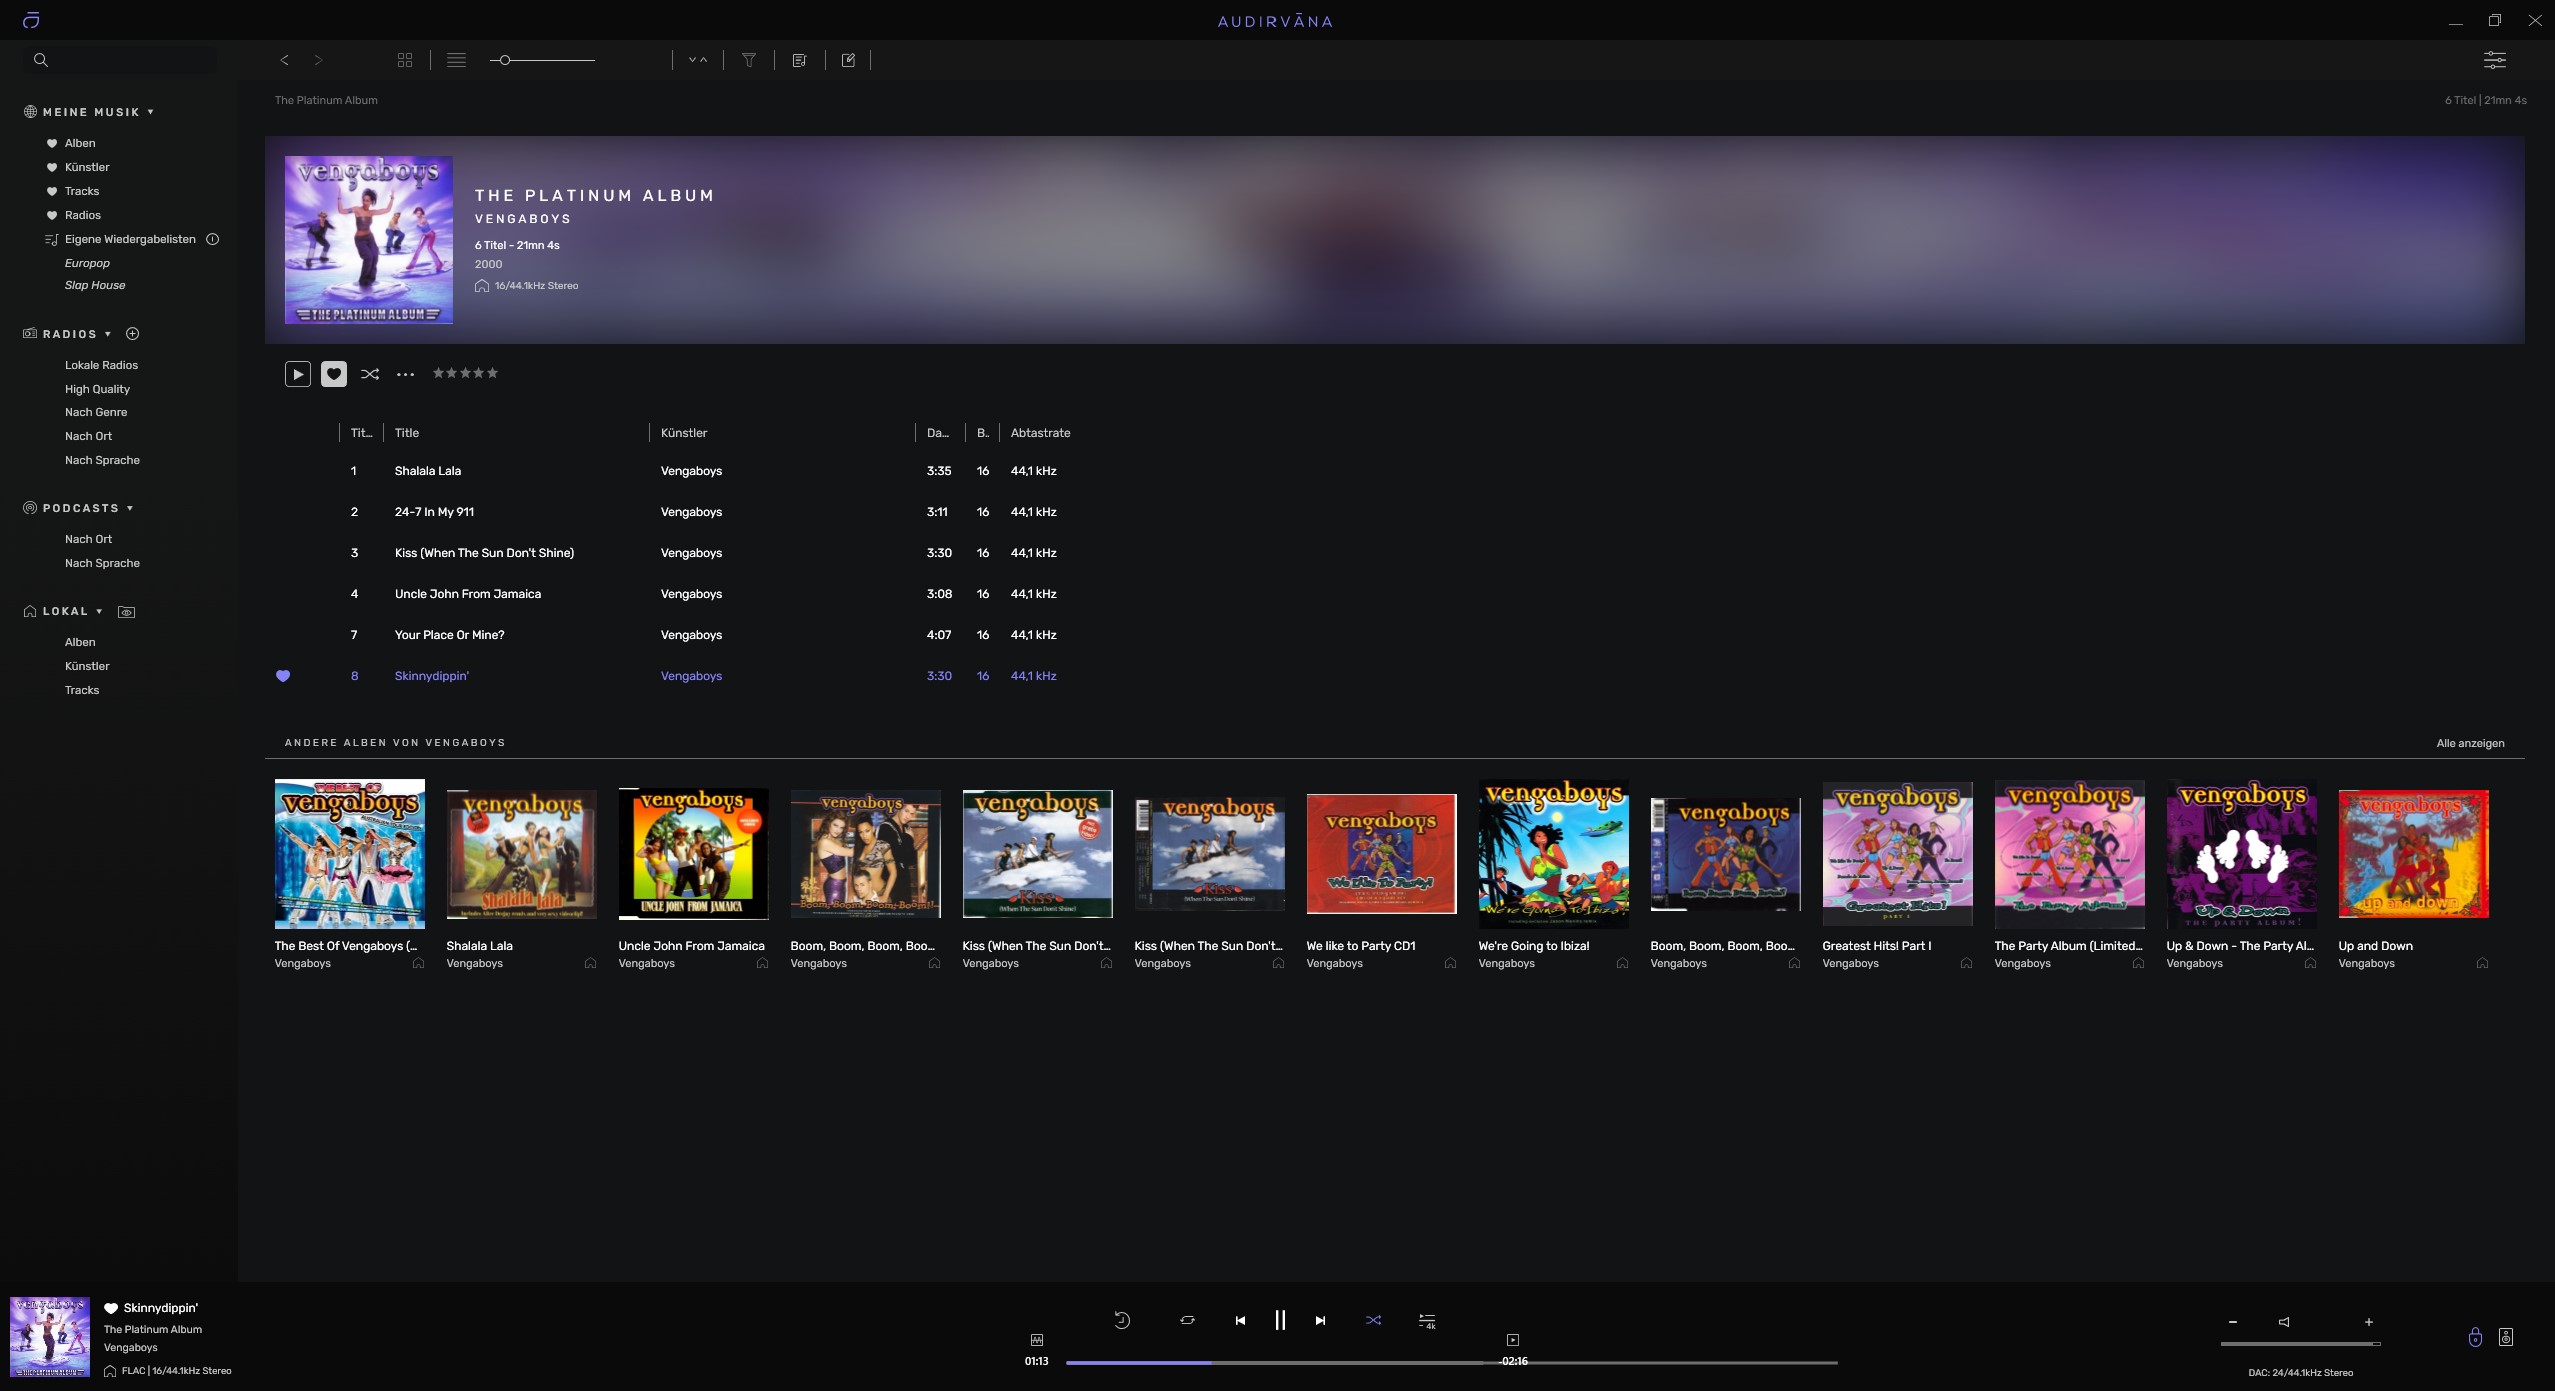The width and height of the screenshot is (2555, 1391).
Task: Open the three-dot album options menu
Action: click(x=405, y=374)
